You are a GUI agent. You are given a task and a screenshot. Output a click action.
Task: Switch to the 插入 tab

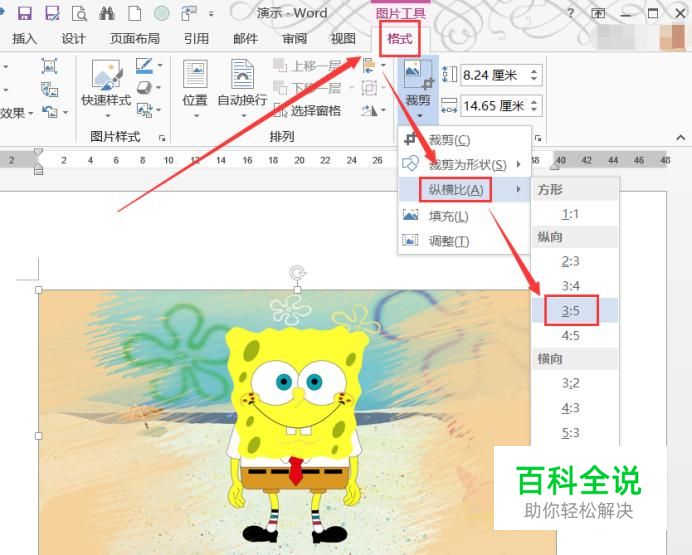point(24,39)
